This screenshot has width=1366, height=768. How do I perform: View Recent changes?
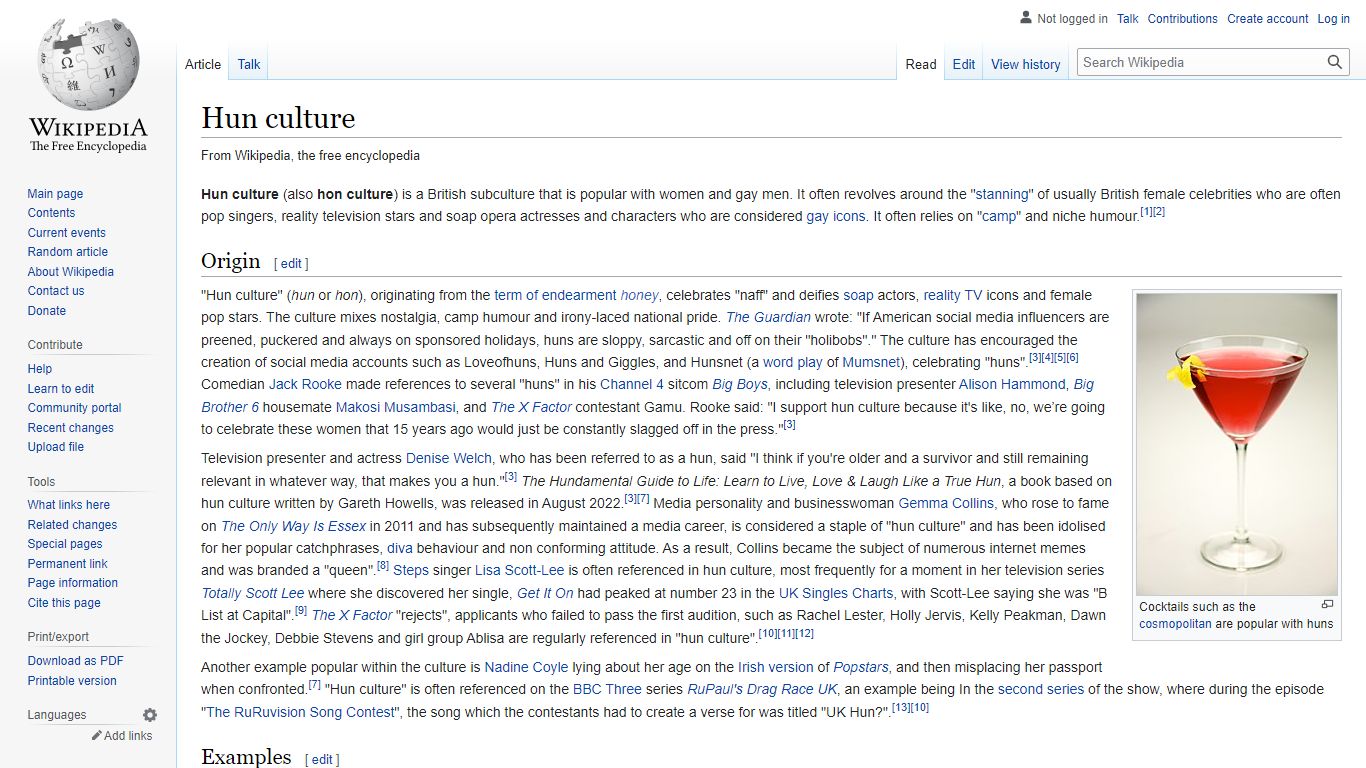pos(70,428)
